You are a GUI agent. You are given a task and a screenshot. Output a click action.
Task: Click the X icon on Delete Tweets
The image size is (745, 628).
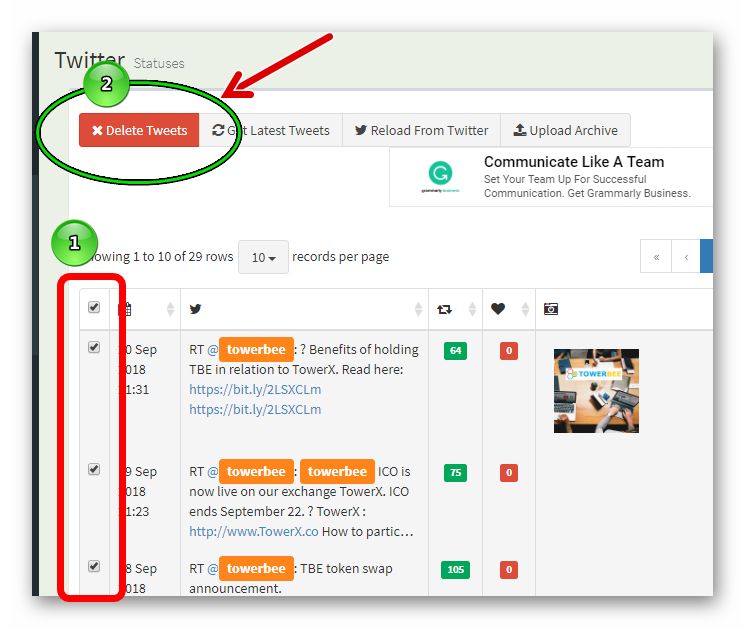(97, 131)
